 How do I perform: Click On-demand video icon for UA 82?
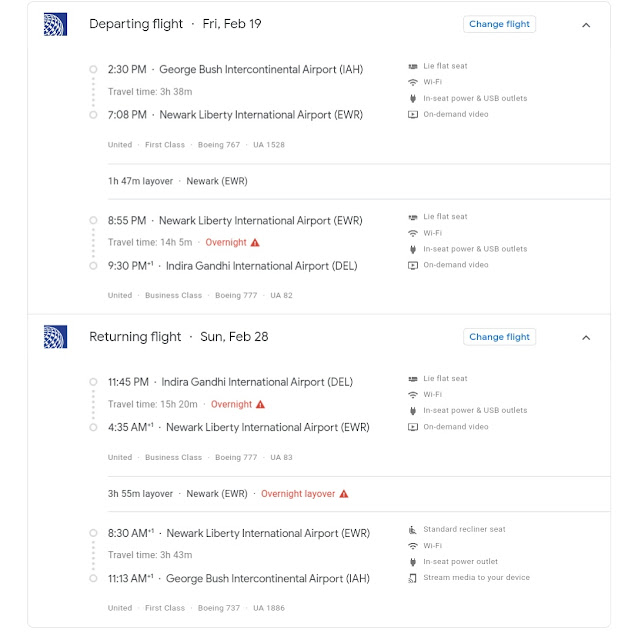(412, 265)
